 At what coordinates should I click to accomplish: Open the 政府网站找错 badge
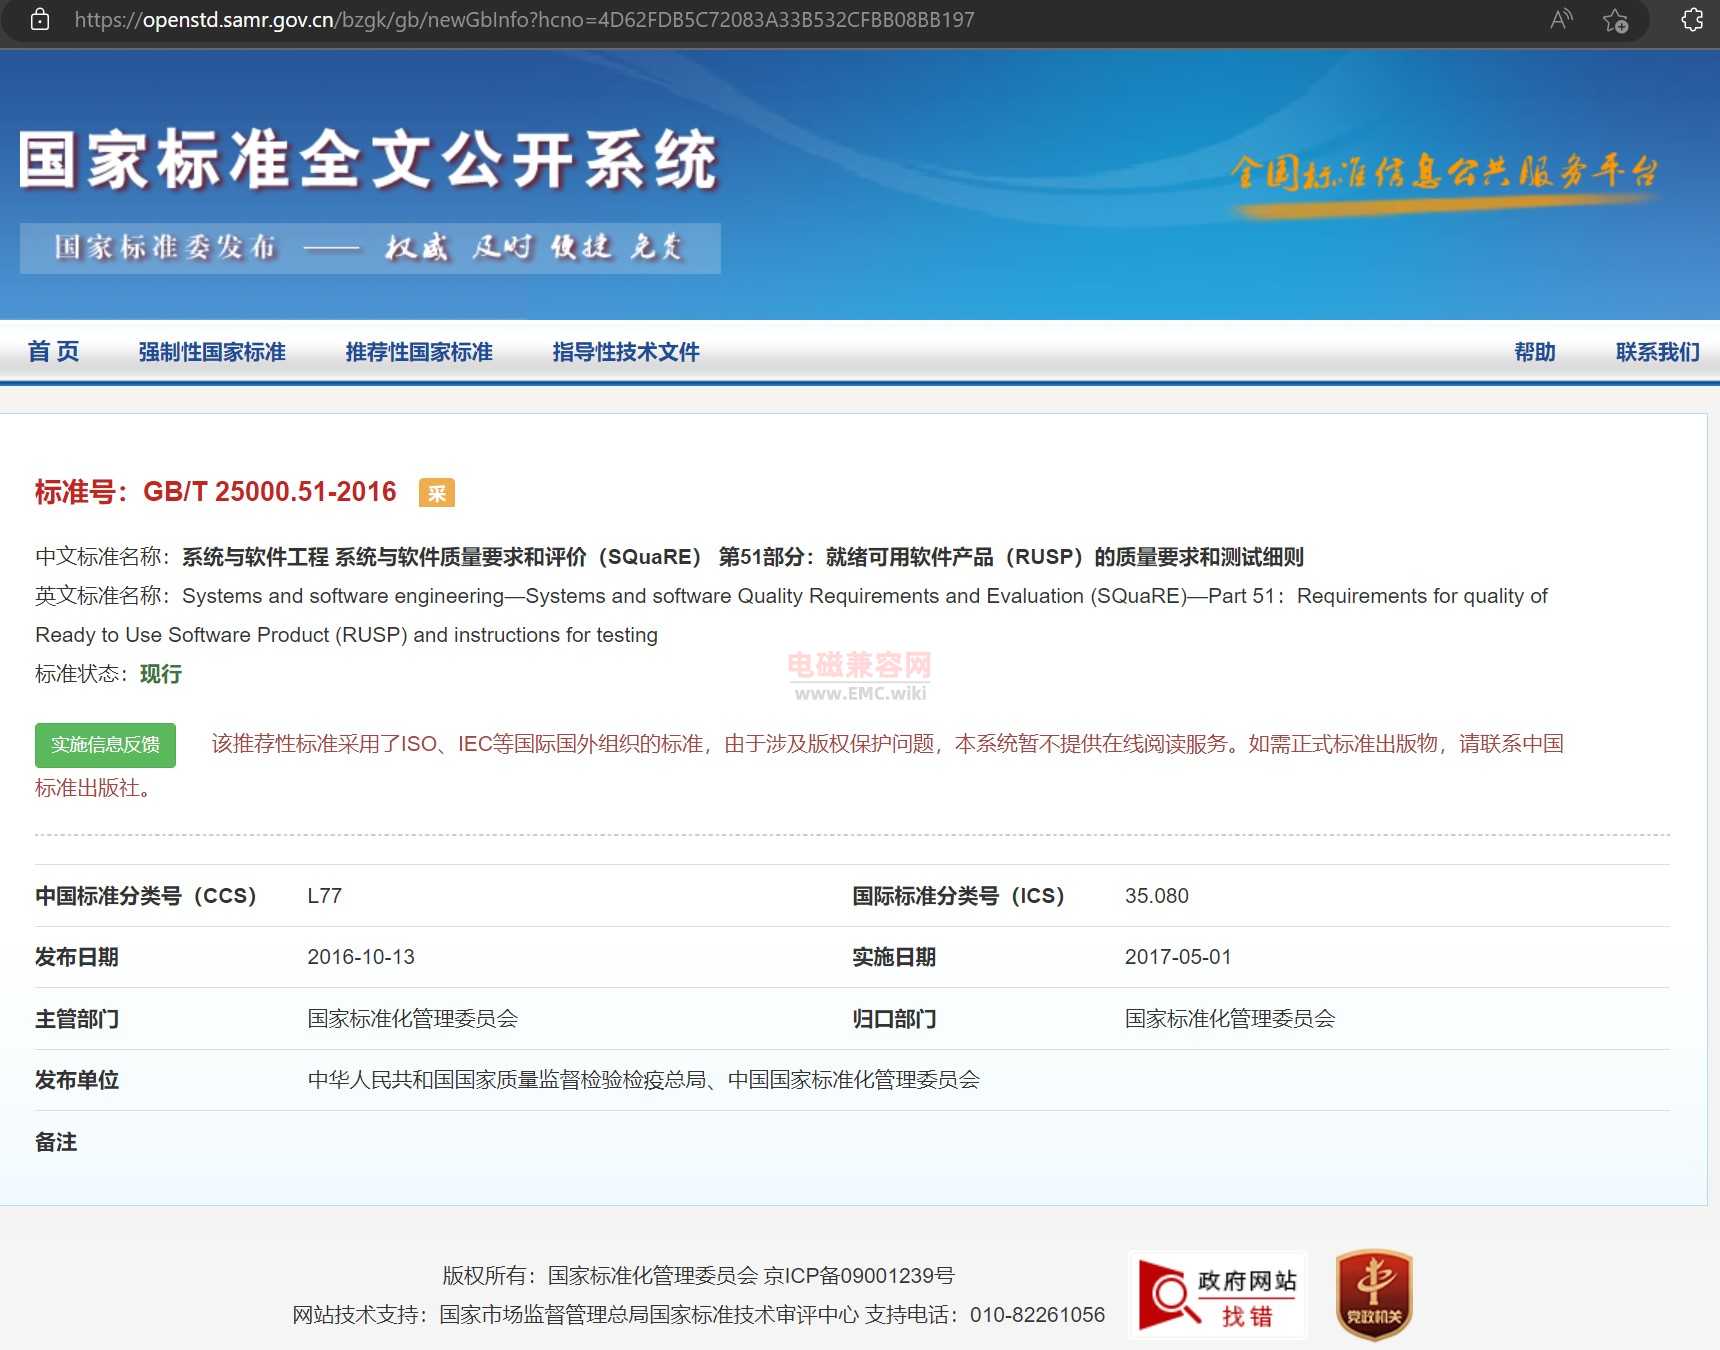[1218, 1296]
